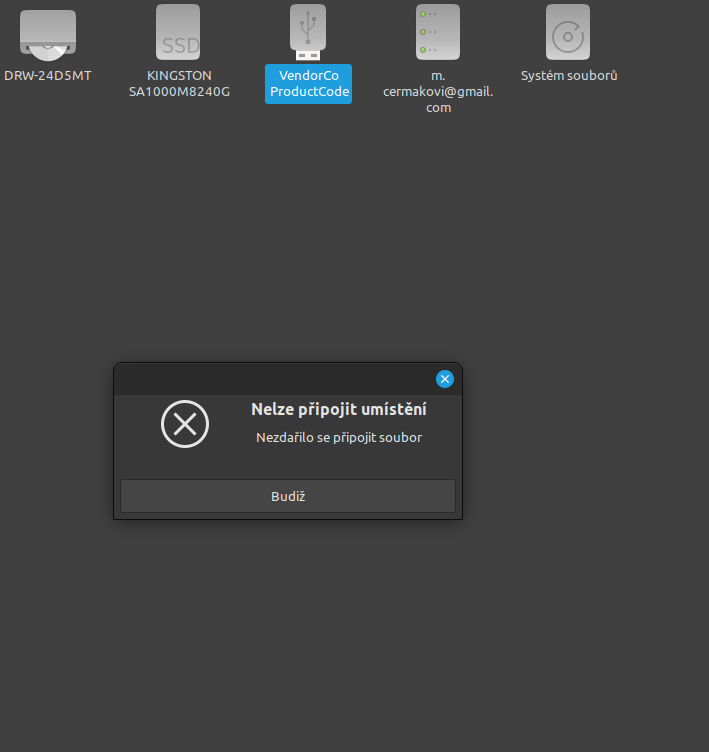The width and height of the screenshot is (709, 752).
Task: Select the Systém souborů disk icon
Action: point(568,32)
